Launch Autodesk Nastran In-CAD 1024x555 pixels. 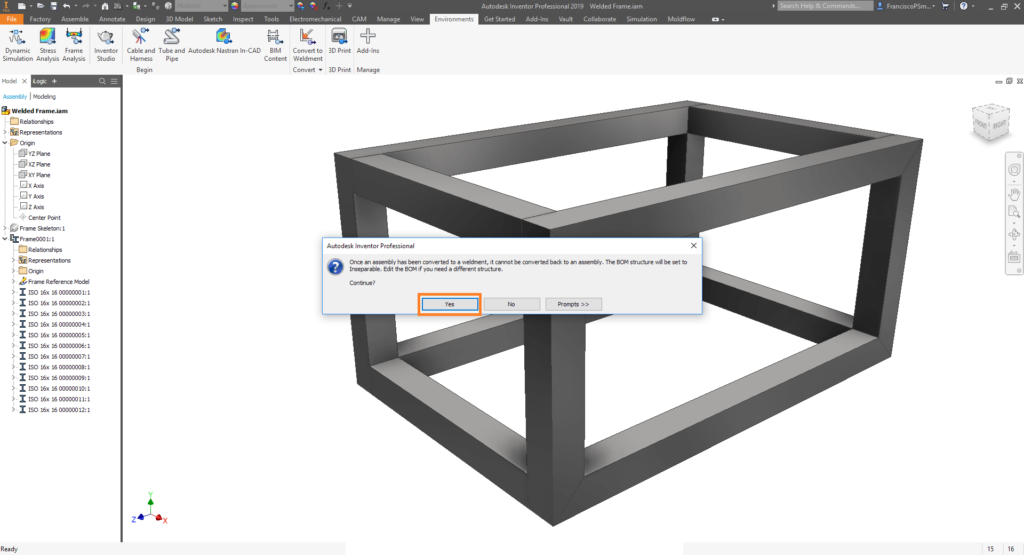tap(224, 40)
